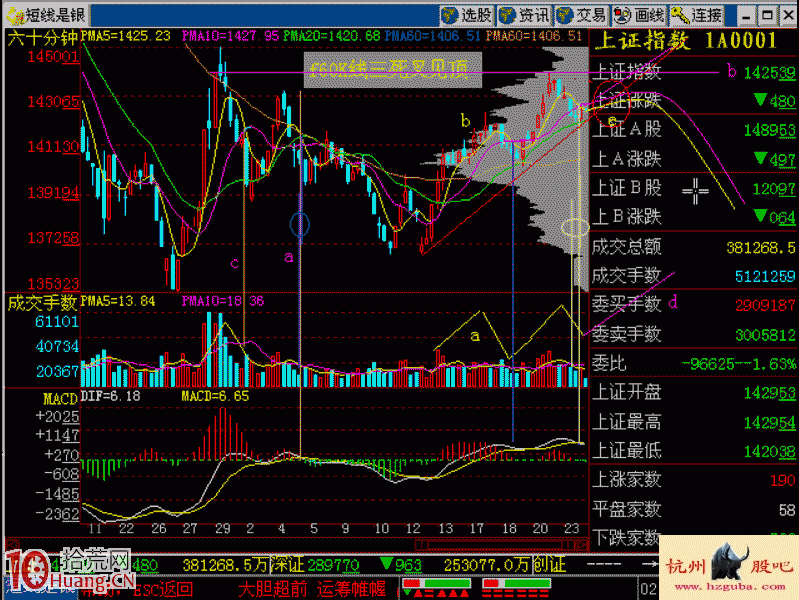
Task: Click the 委比 row showing -1.63%
Action: [x=693, y=363]
